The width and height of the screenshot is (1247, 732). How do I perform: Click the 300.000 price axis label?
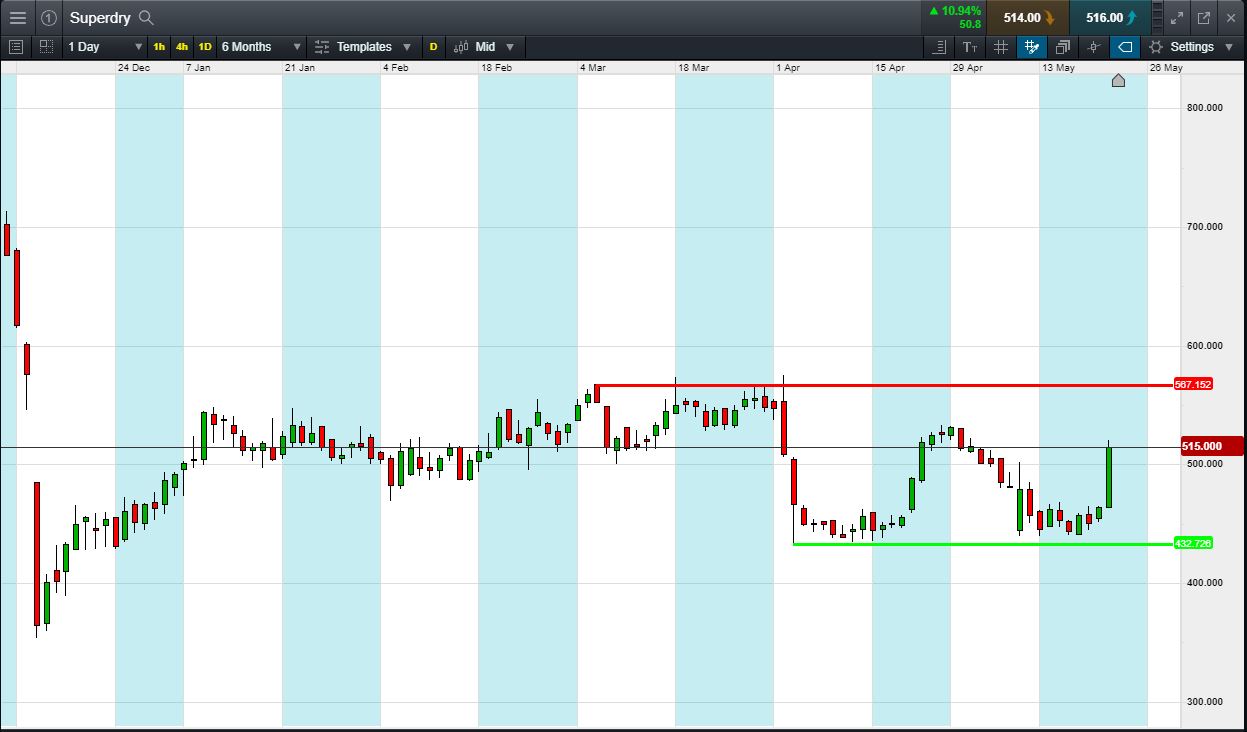coord(1205,702)
